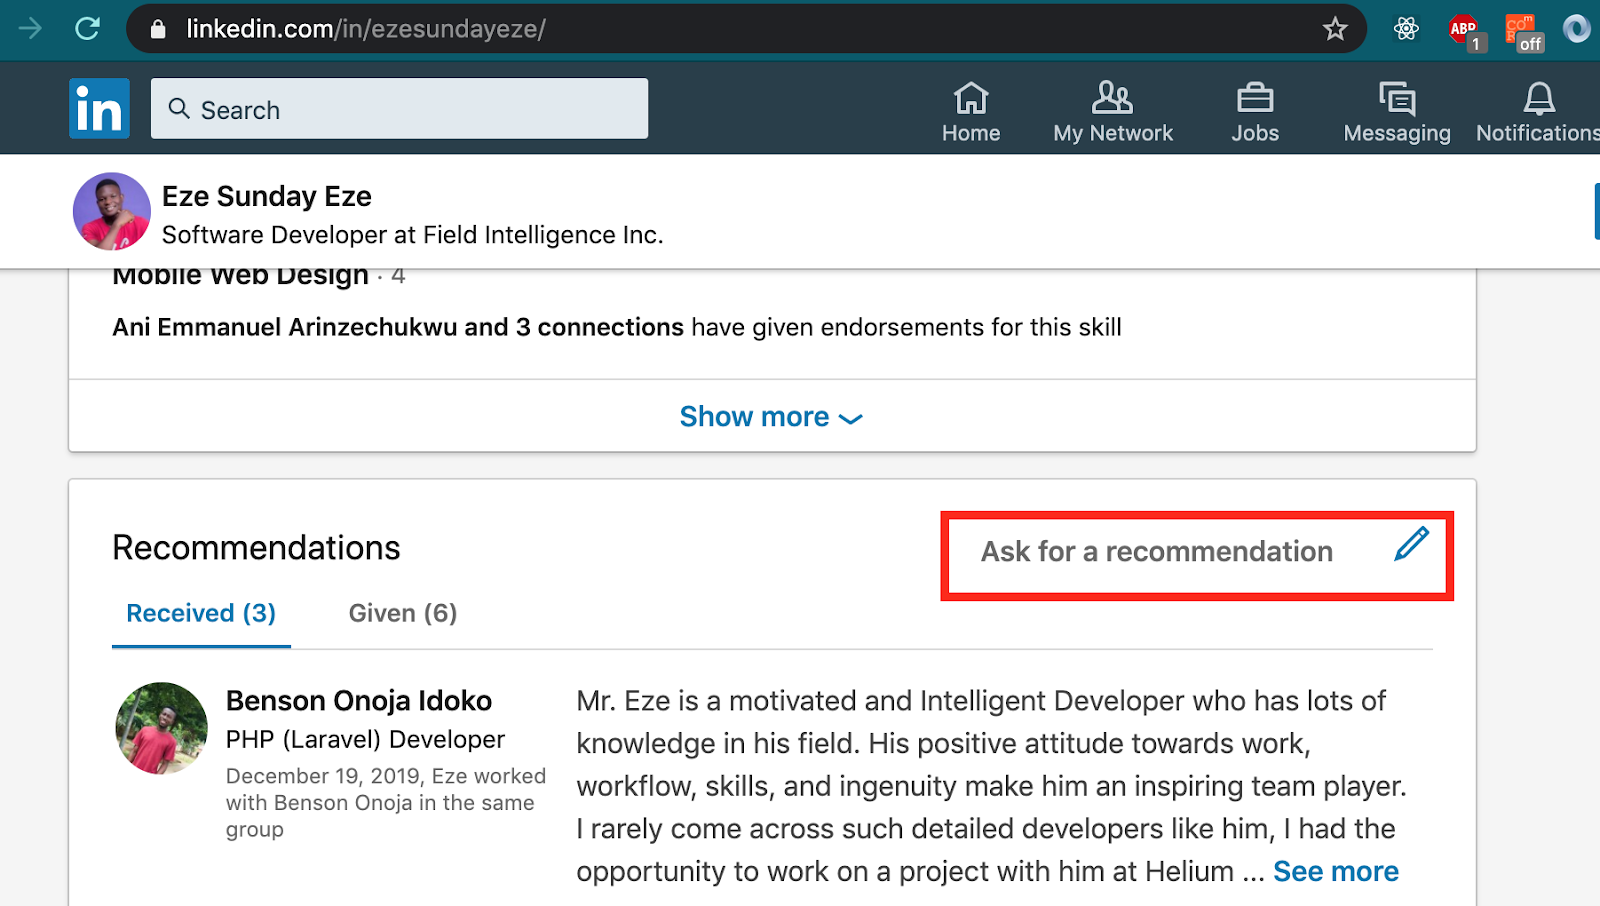Click the browser address bar URL

click(366, 29)
